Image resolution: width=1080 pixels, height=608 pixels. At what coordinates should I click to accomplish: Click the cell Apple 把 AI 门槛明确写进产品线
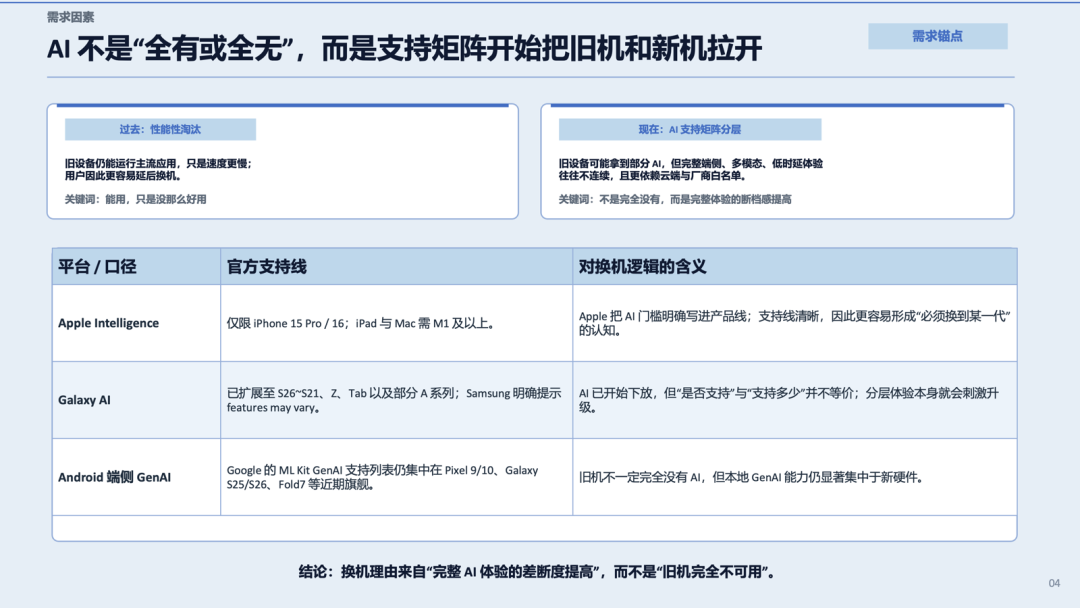click(794, 323)
